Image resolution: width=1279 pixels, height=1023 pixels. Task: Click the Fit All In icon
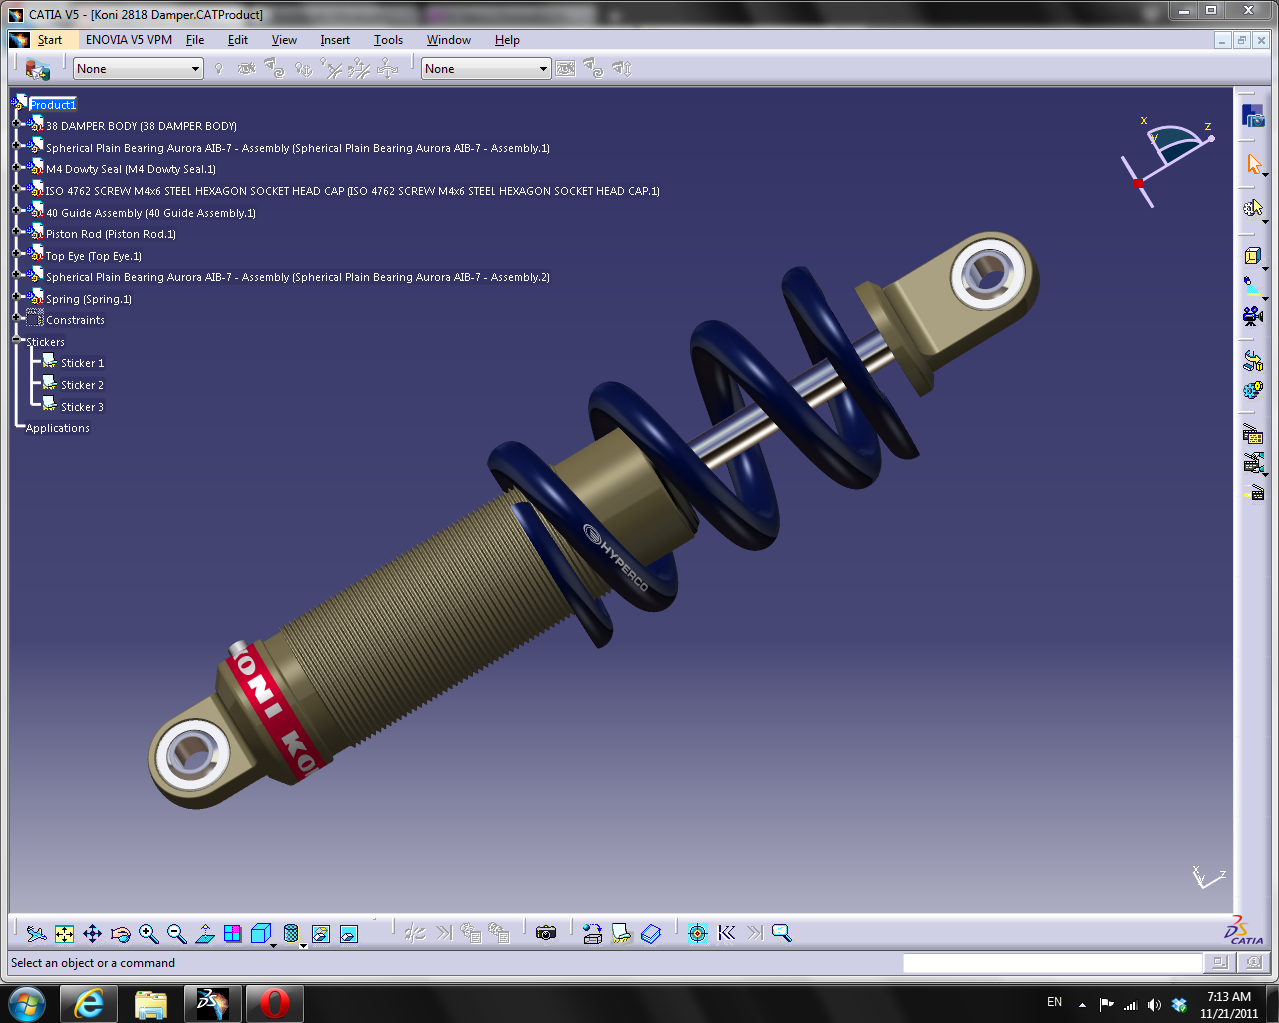coord(64,934)
